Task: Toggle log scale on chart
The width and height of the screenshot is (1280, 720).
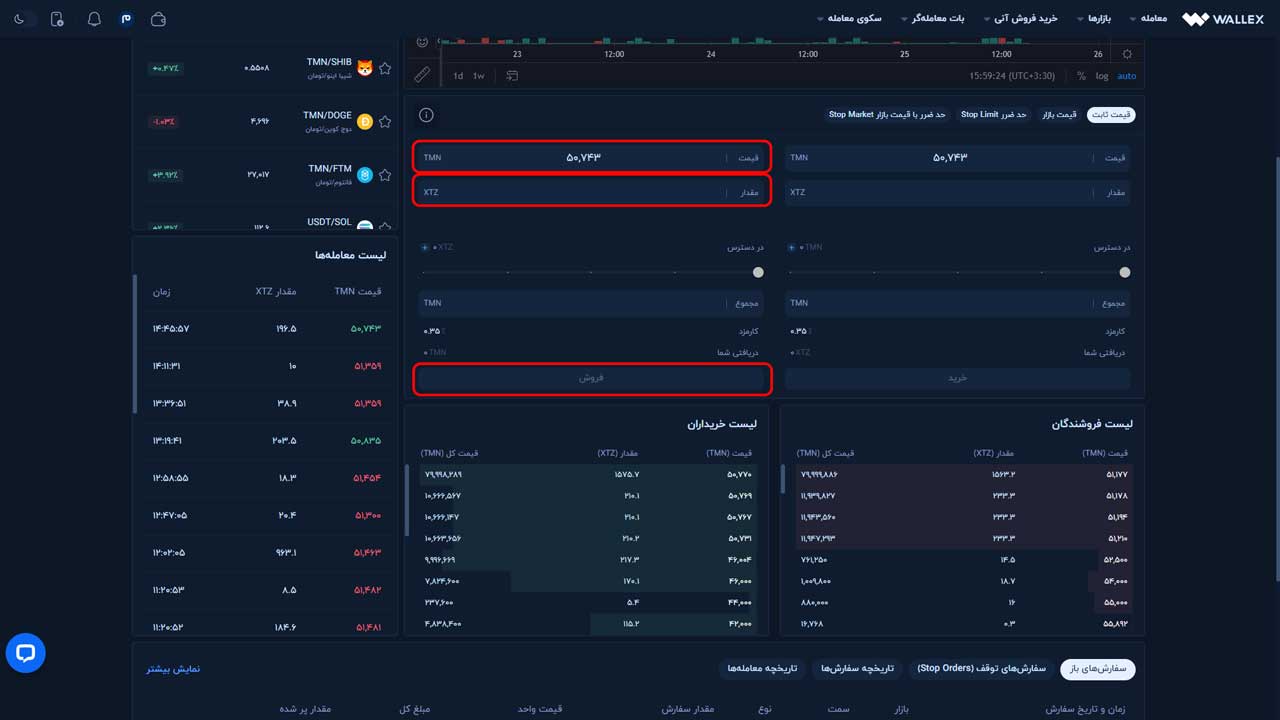Action: pyautogui.click(x=1101, y=76)
